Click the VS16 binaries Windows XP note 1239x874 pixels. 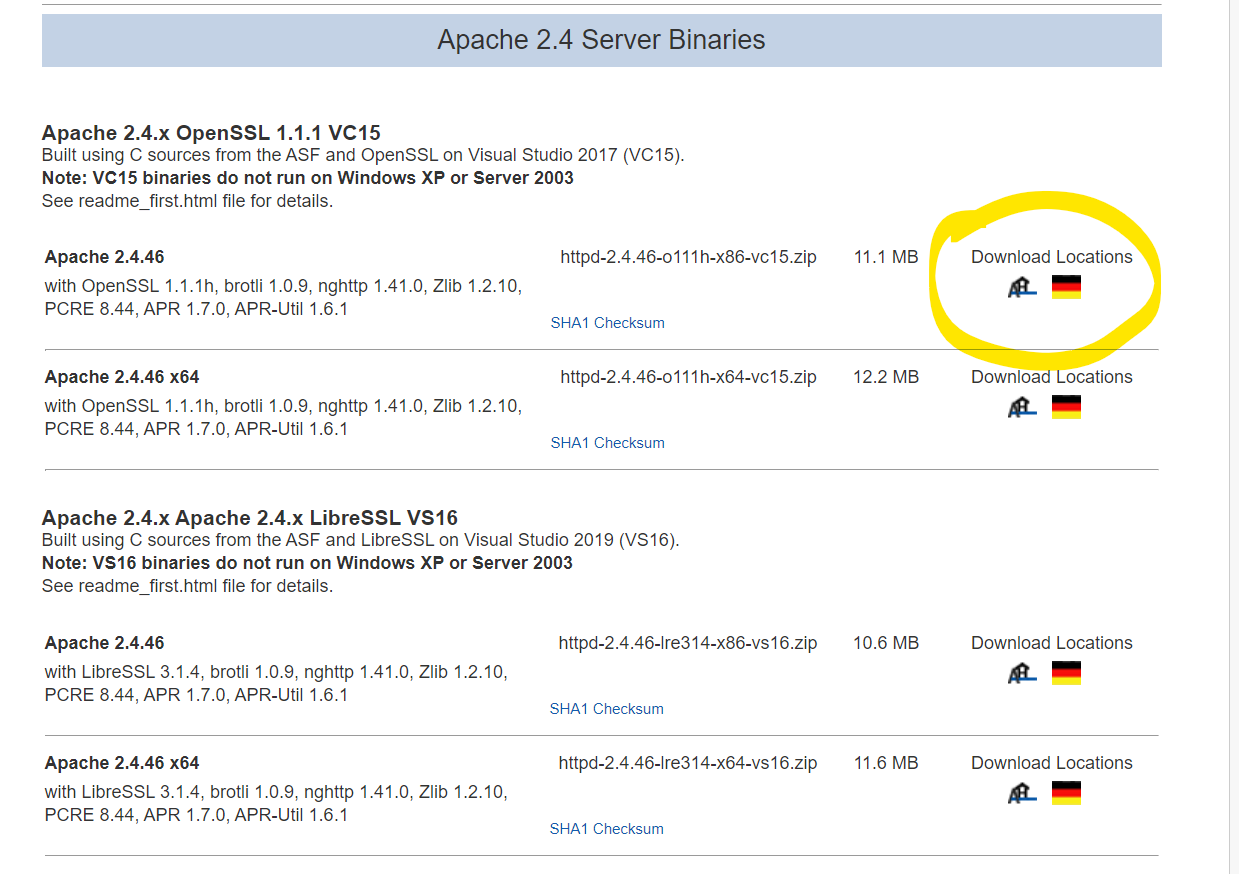pyautogui.click(x=307, y=563)
